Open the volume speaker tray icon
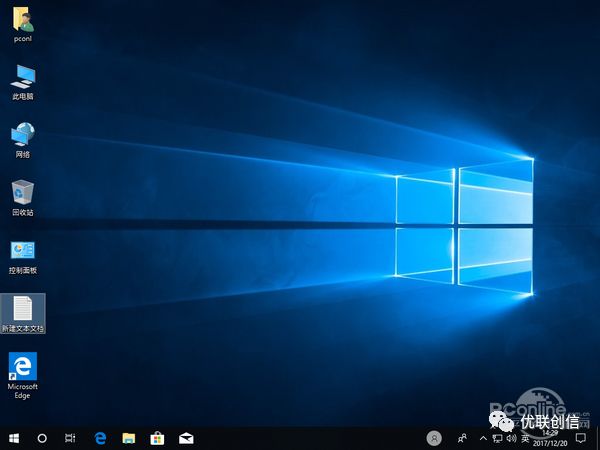The width and height of the screenshot is (600, 450). pos(511,438)
